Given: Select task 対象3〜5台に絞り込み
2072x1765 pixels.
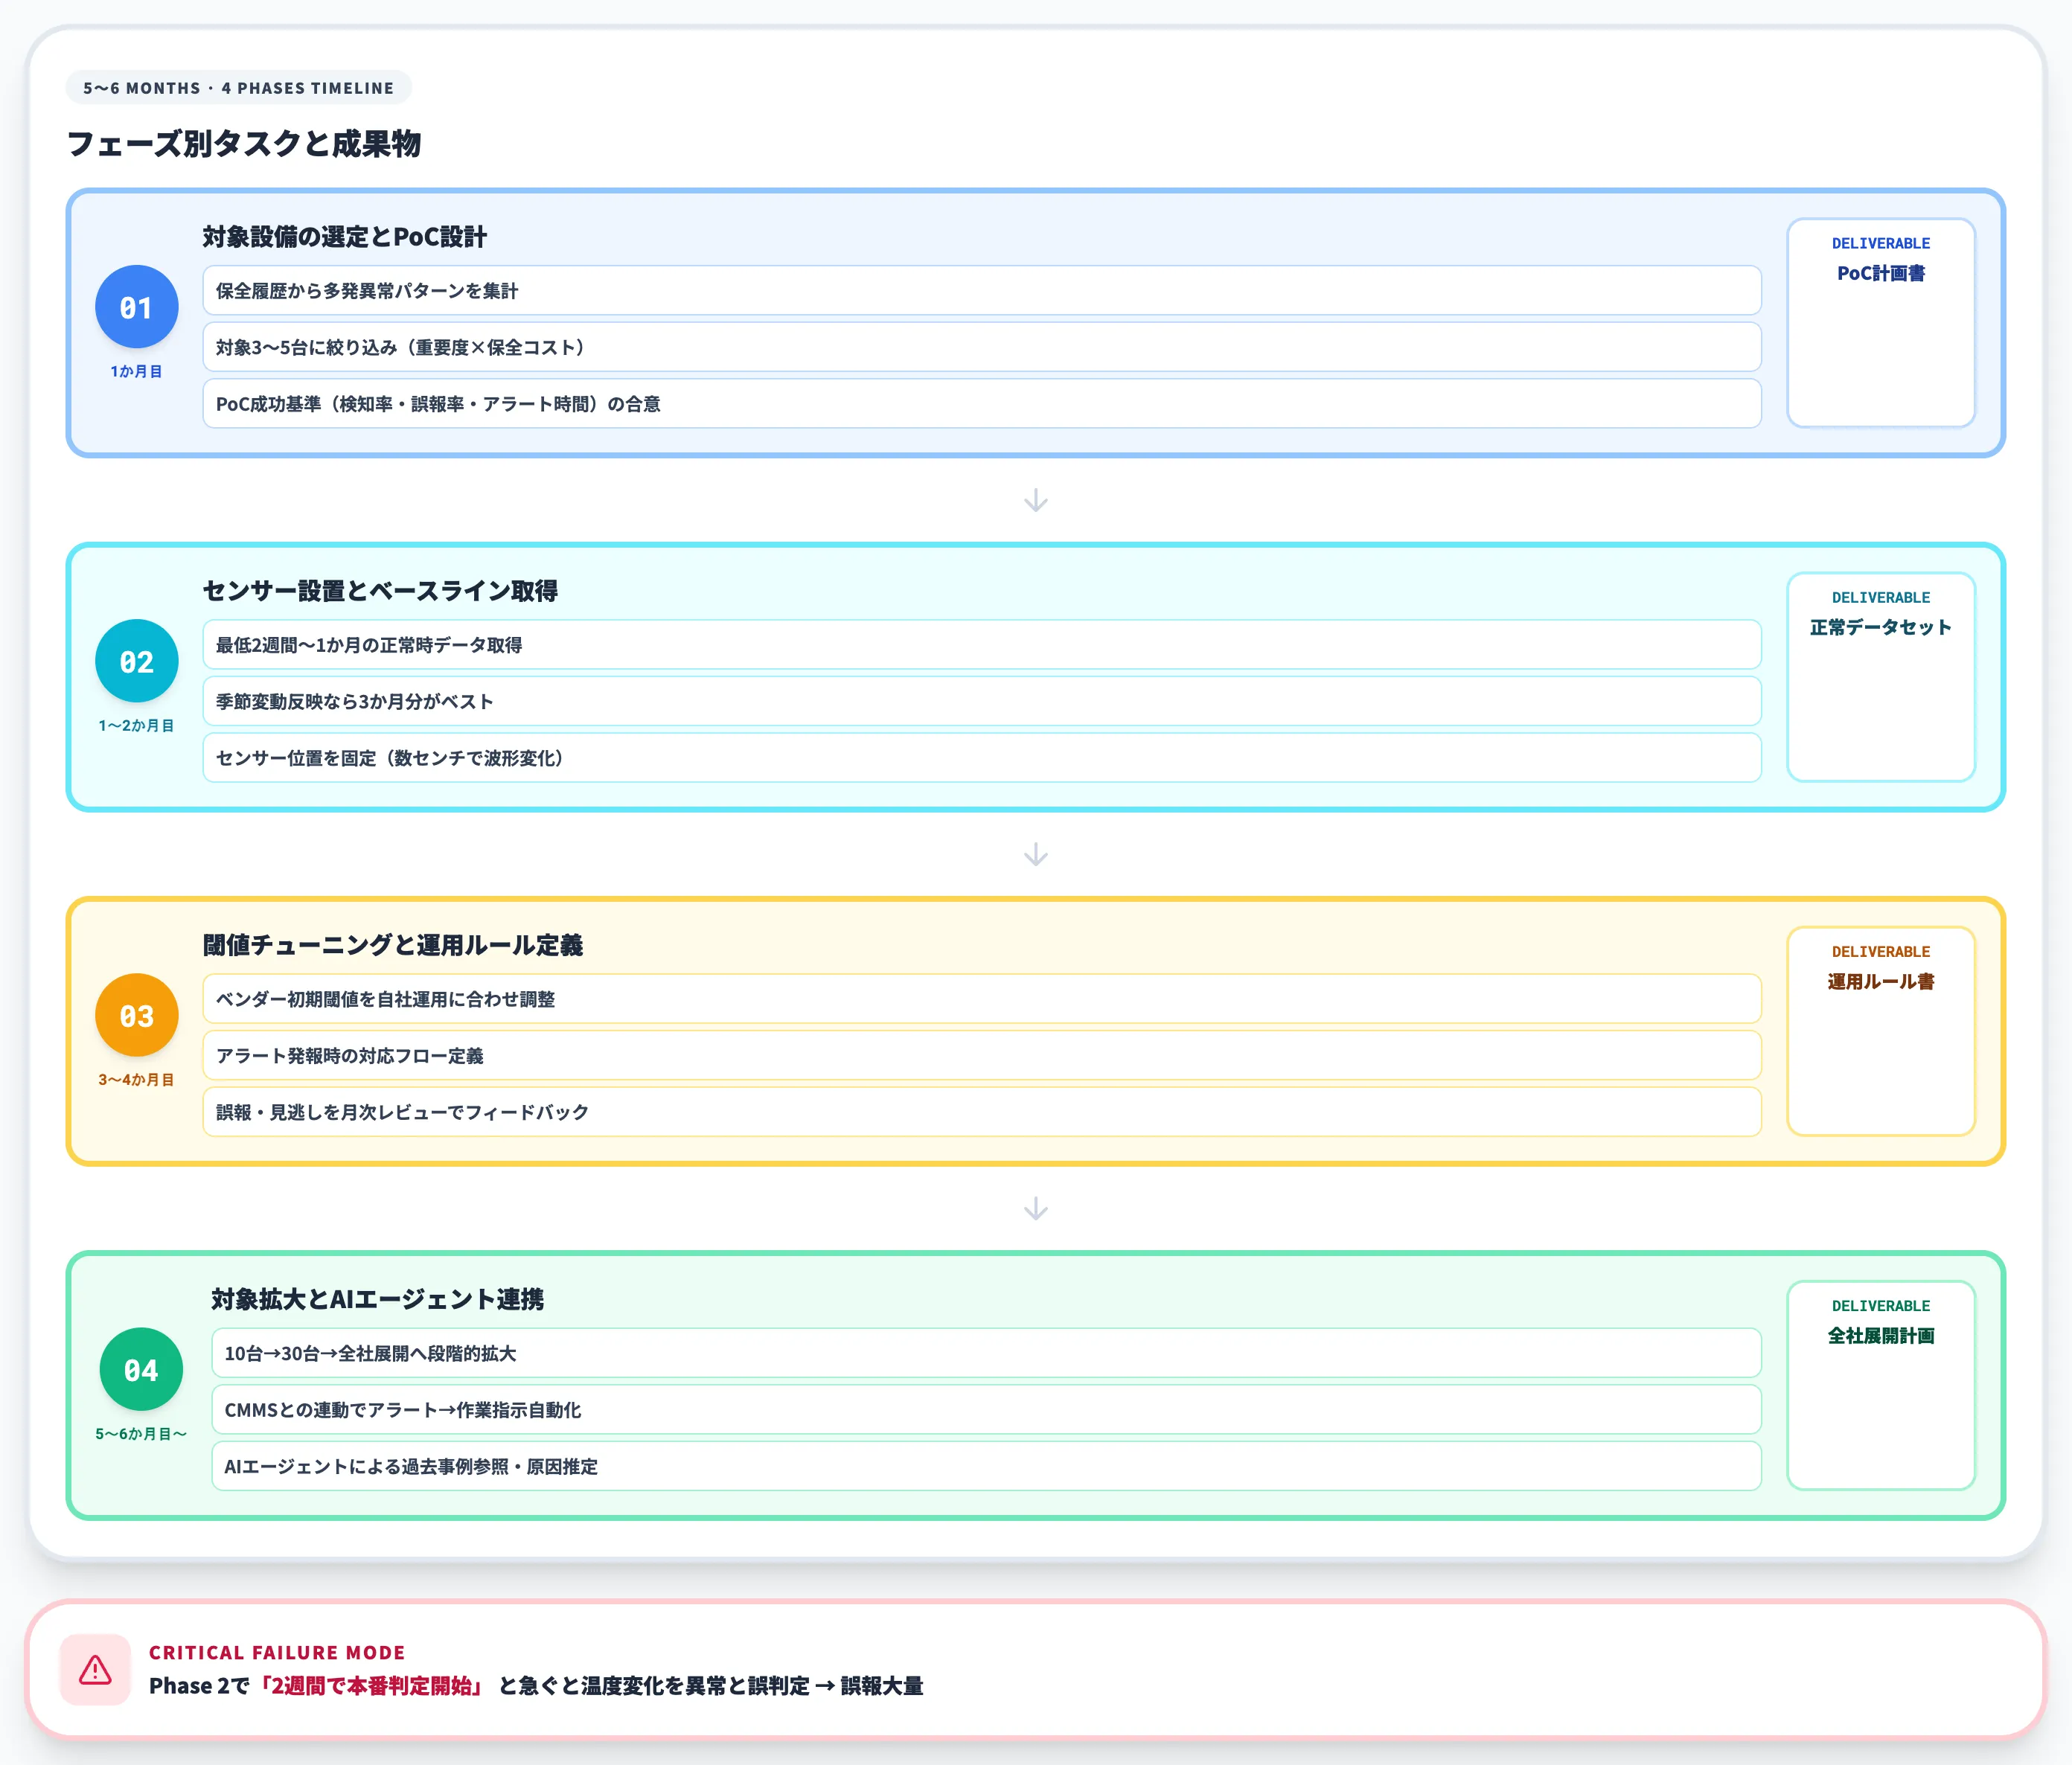Looking at the screenshot, I should tap(981, 347).
